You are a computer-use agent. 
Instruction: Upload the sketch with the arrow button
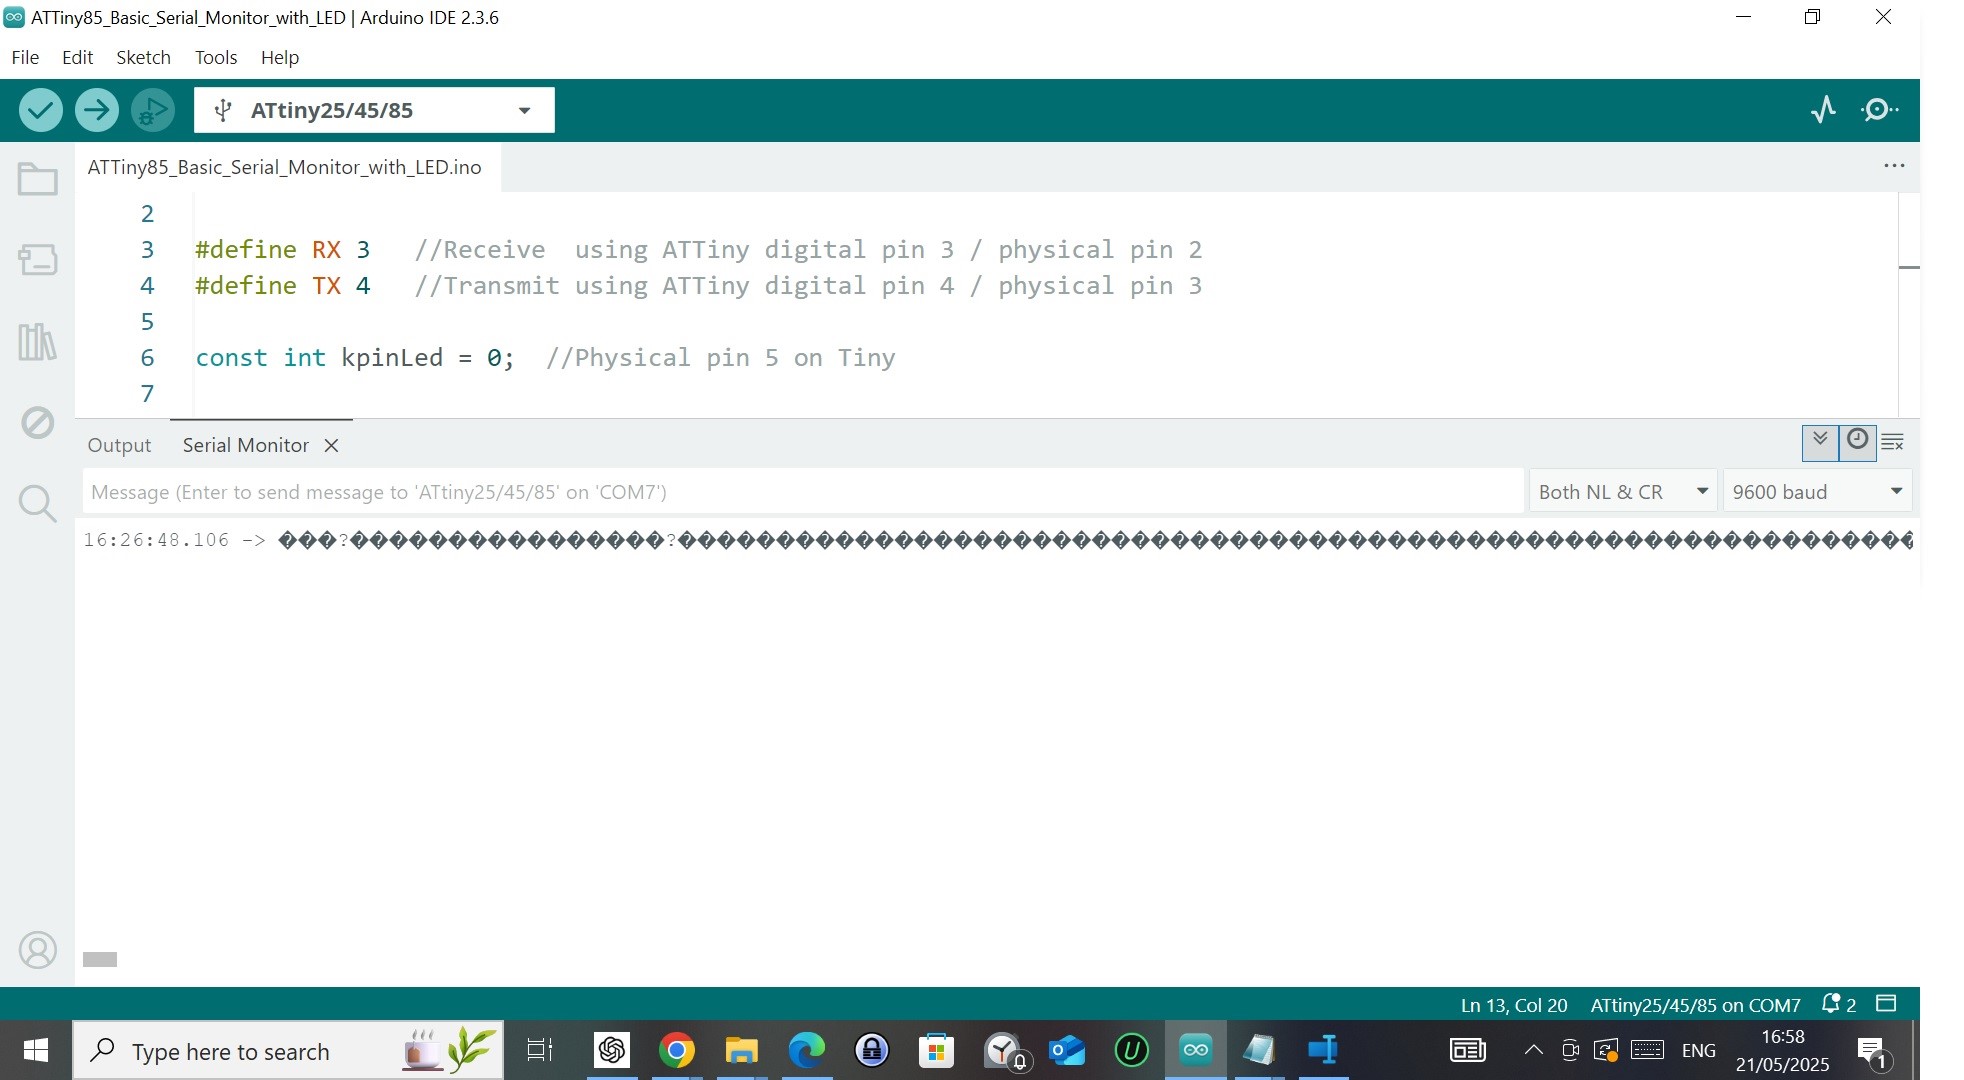[97, 110]
